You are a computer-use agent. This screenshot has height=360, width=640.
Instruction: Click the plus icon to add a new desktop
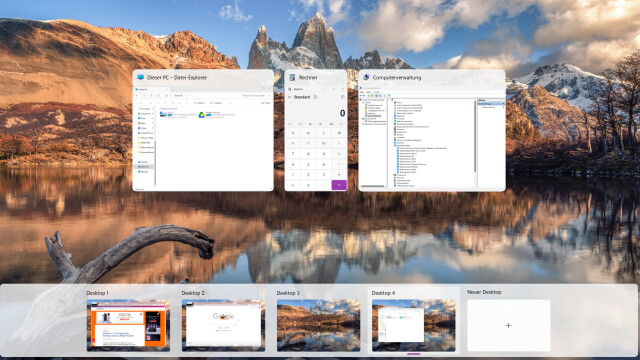(x=508, y=325)
